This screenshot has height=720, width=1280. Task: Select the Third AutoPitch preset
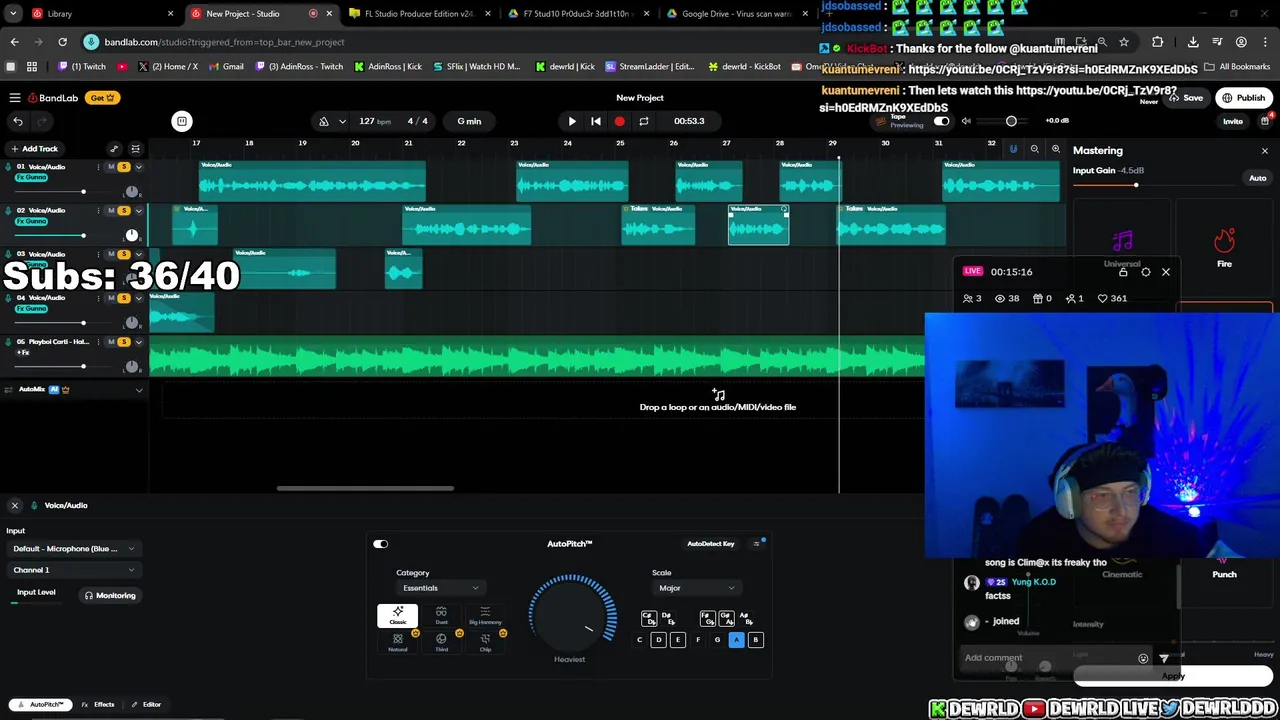point(441,642)
